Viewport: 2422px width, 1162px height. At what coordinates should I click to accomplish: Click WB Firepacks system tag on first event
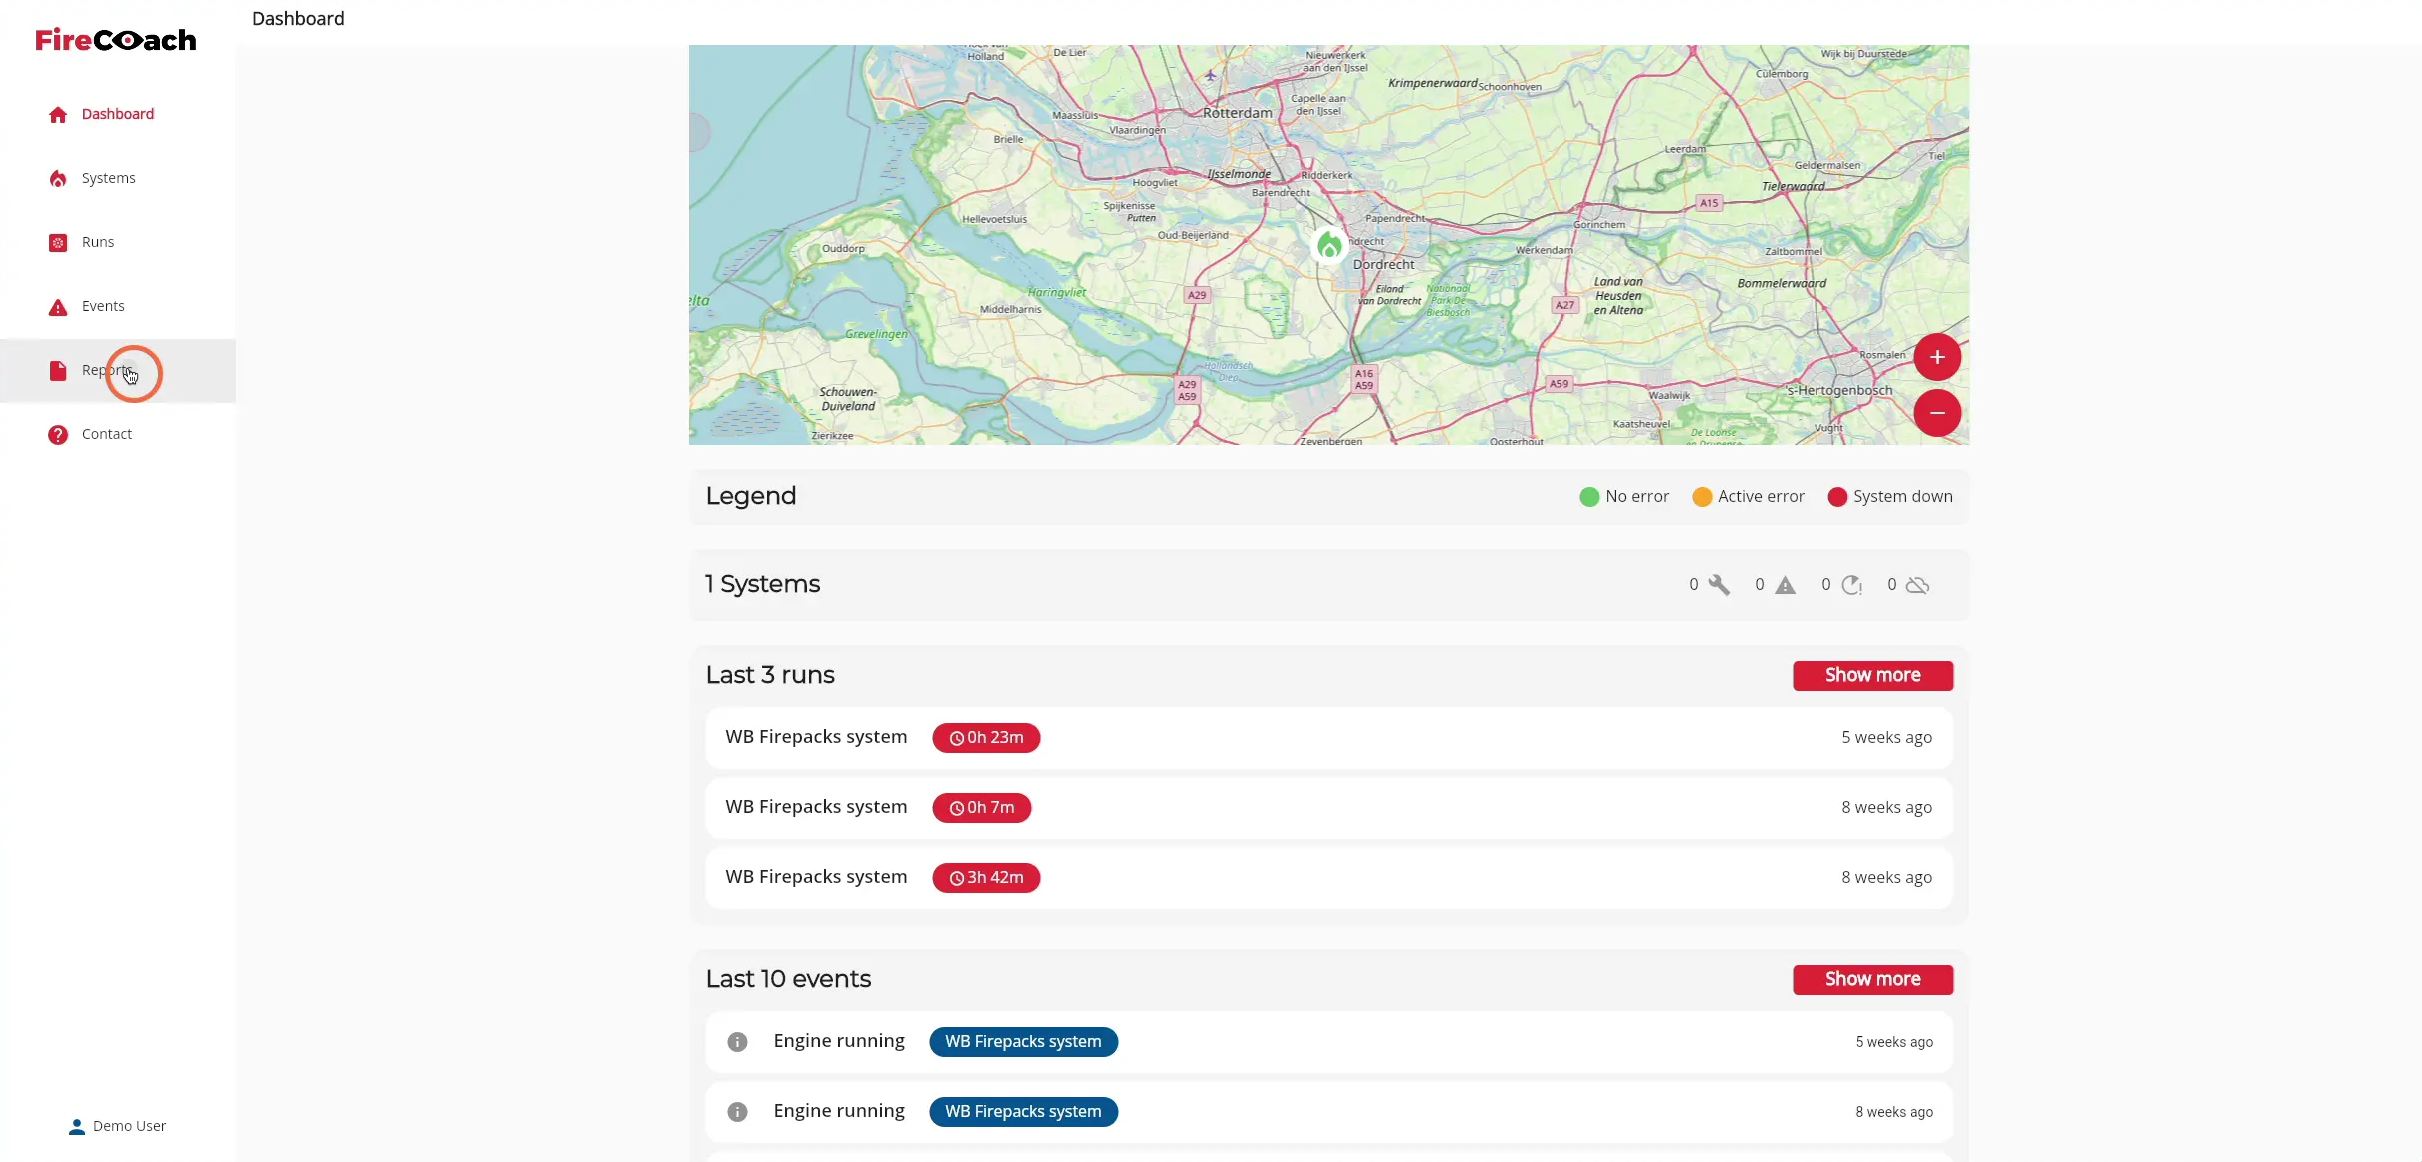tap(1023, 1042)
